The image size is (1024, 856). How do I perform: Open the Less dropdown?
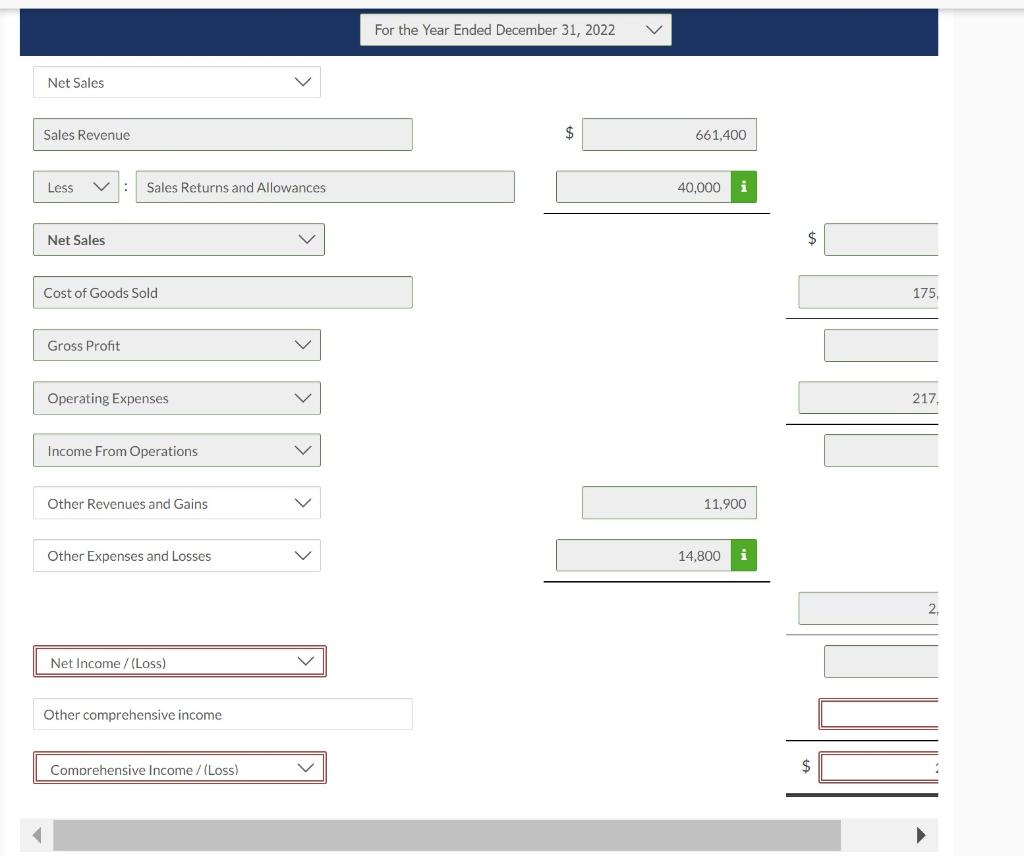point(76,187)
